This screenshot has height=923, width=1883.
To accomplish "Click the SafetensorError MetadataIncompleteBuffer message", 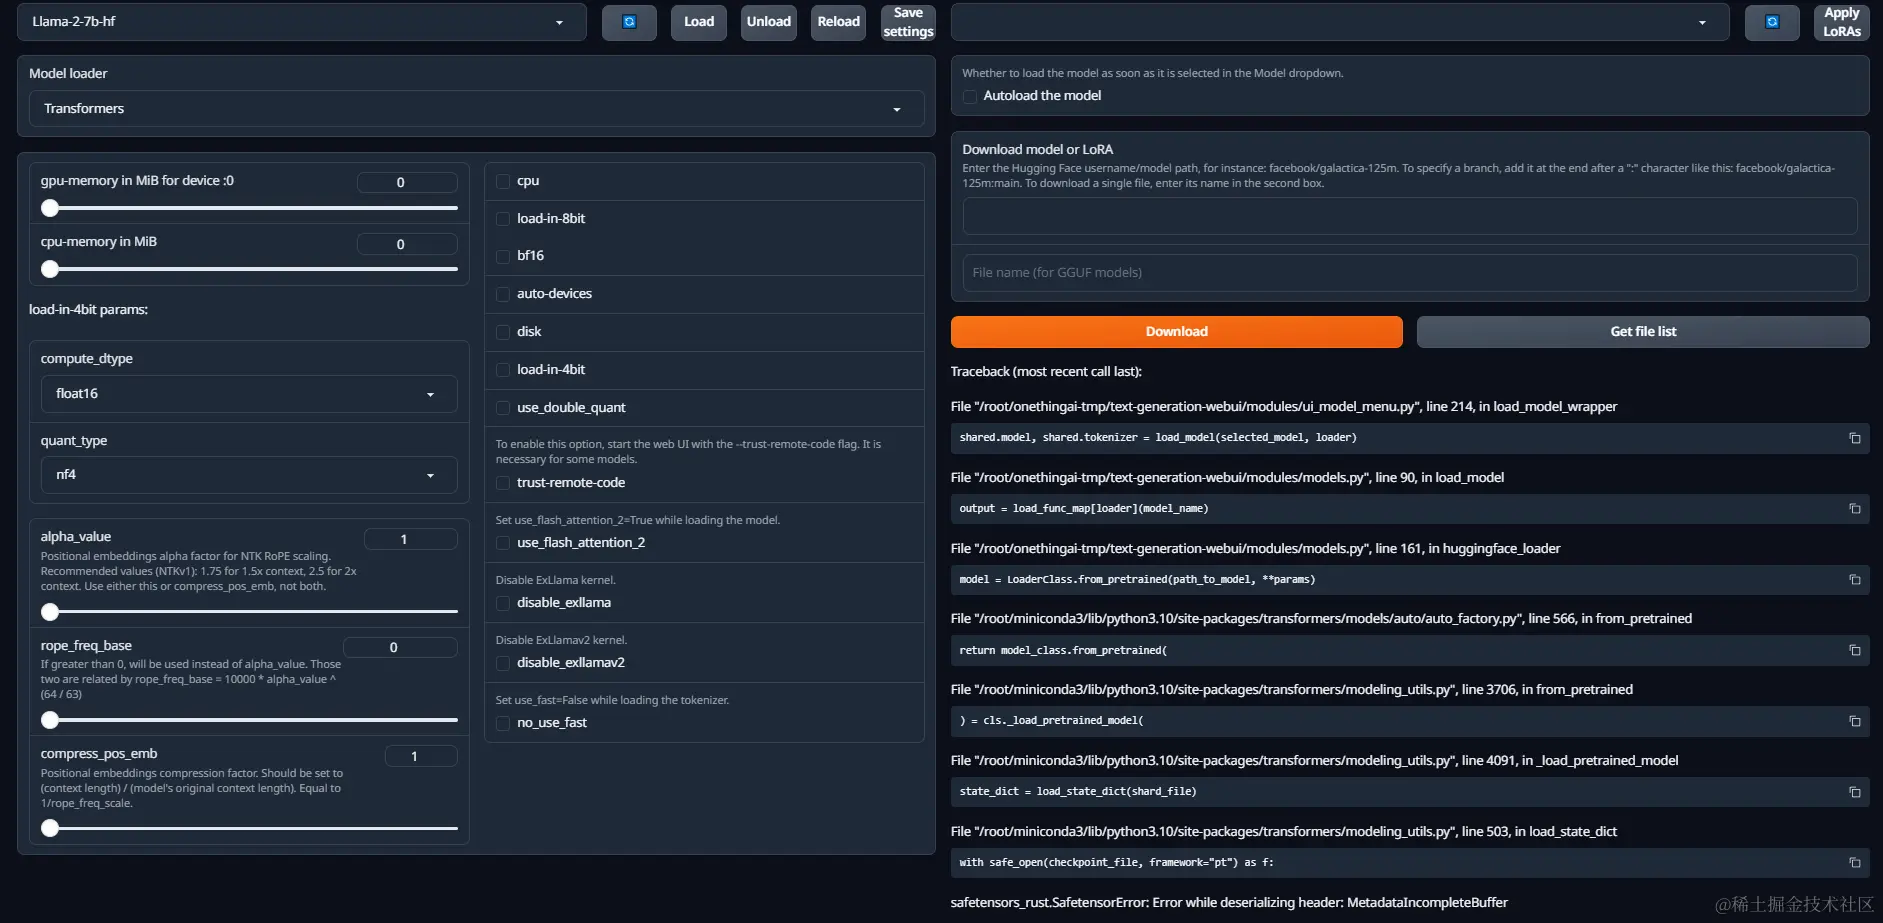I will (x=1229, y=903).
